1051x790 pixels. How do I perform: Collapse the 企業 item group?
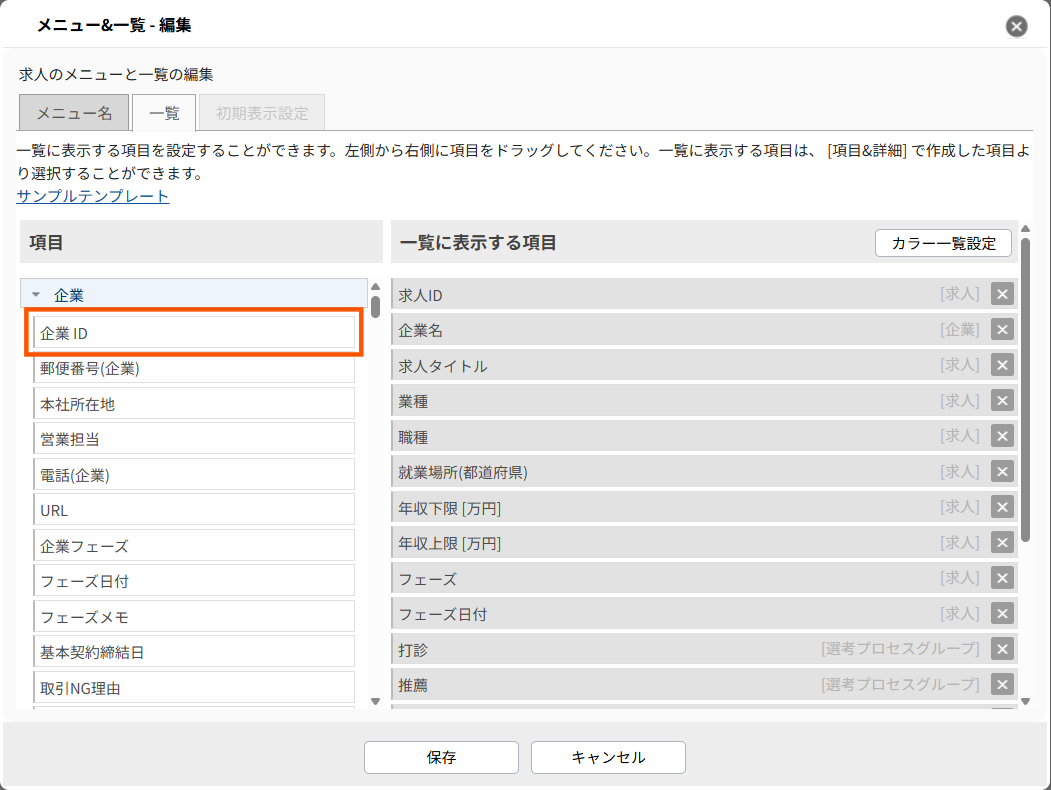click(x=36, y=294)
